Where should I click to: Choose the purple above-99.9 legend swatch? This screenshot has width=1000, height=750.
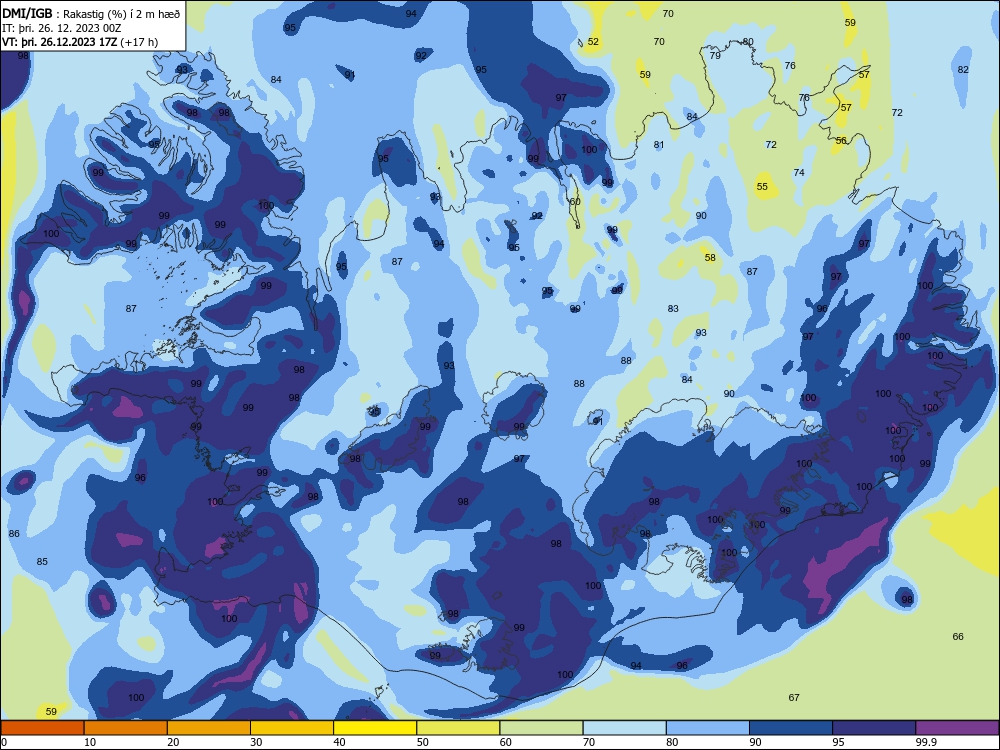tap(957, 728)
